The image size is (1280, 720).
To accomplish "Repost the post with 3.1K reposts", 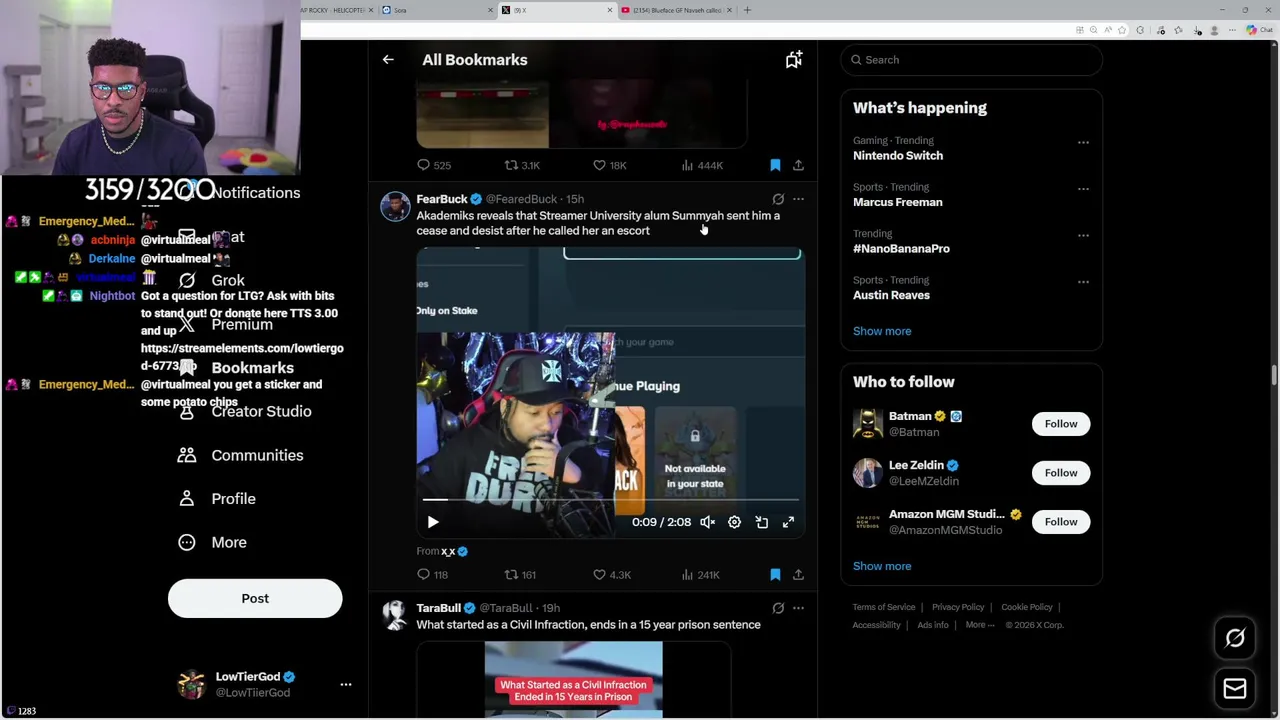I will click(x=522, y=165).
